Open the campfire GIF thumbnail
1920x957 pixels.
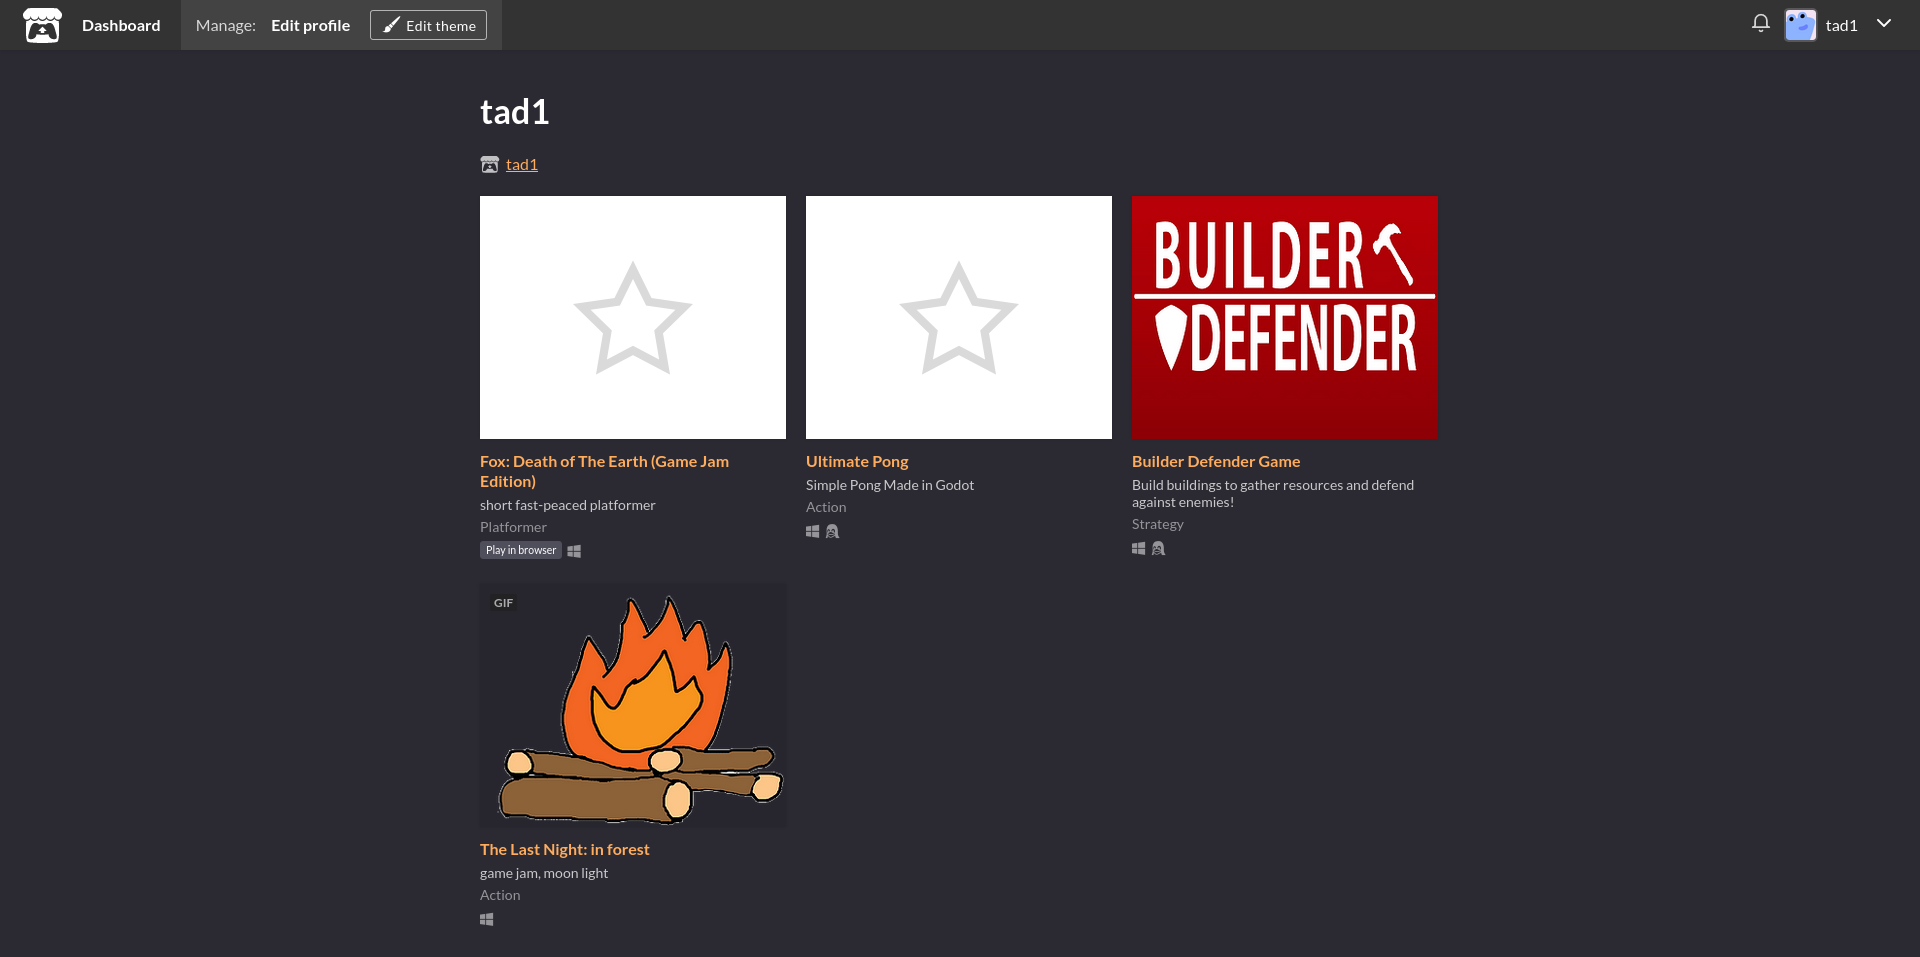pyautogui.click(x=632, y=706)
